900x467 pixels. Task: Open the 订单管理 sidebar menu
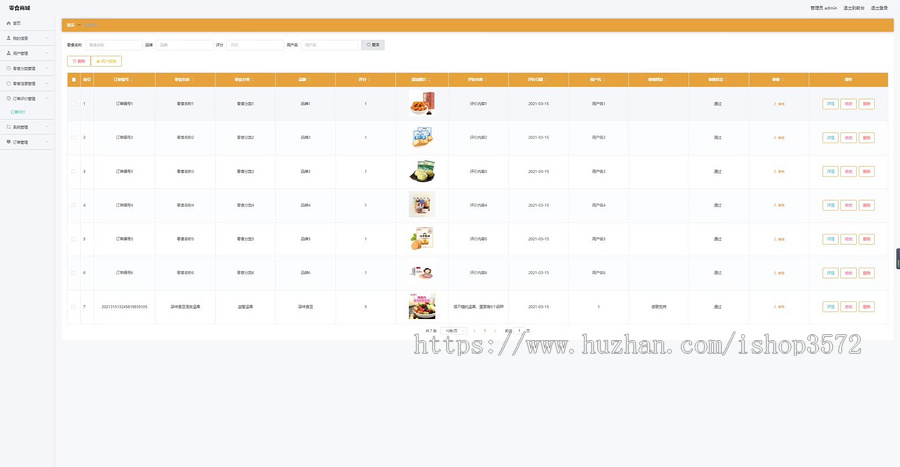pyautogui.click(x=27, y=142)
